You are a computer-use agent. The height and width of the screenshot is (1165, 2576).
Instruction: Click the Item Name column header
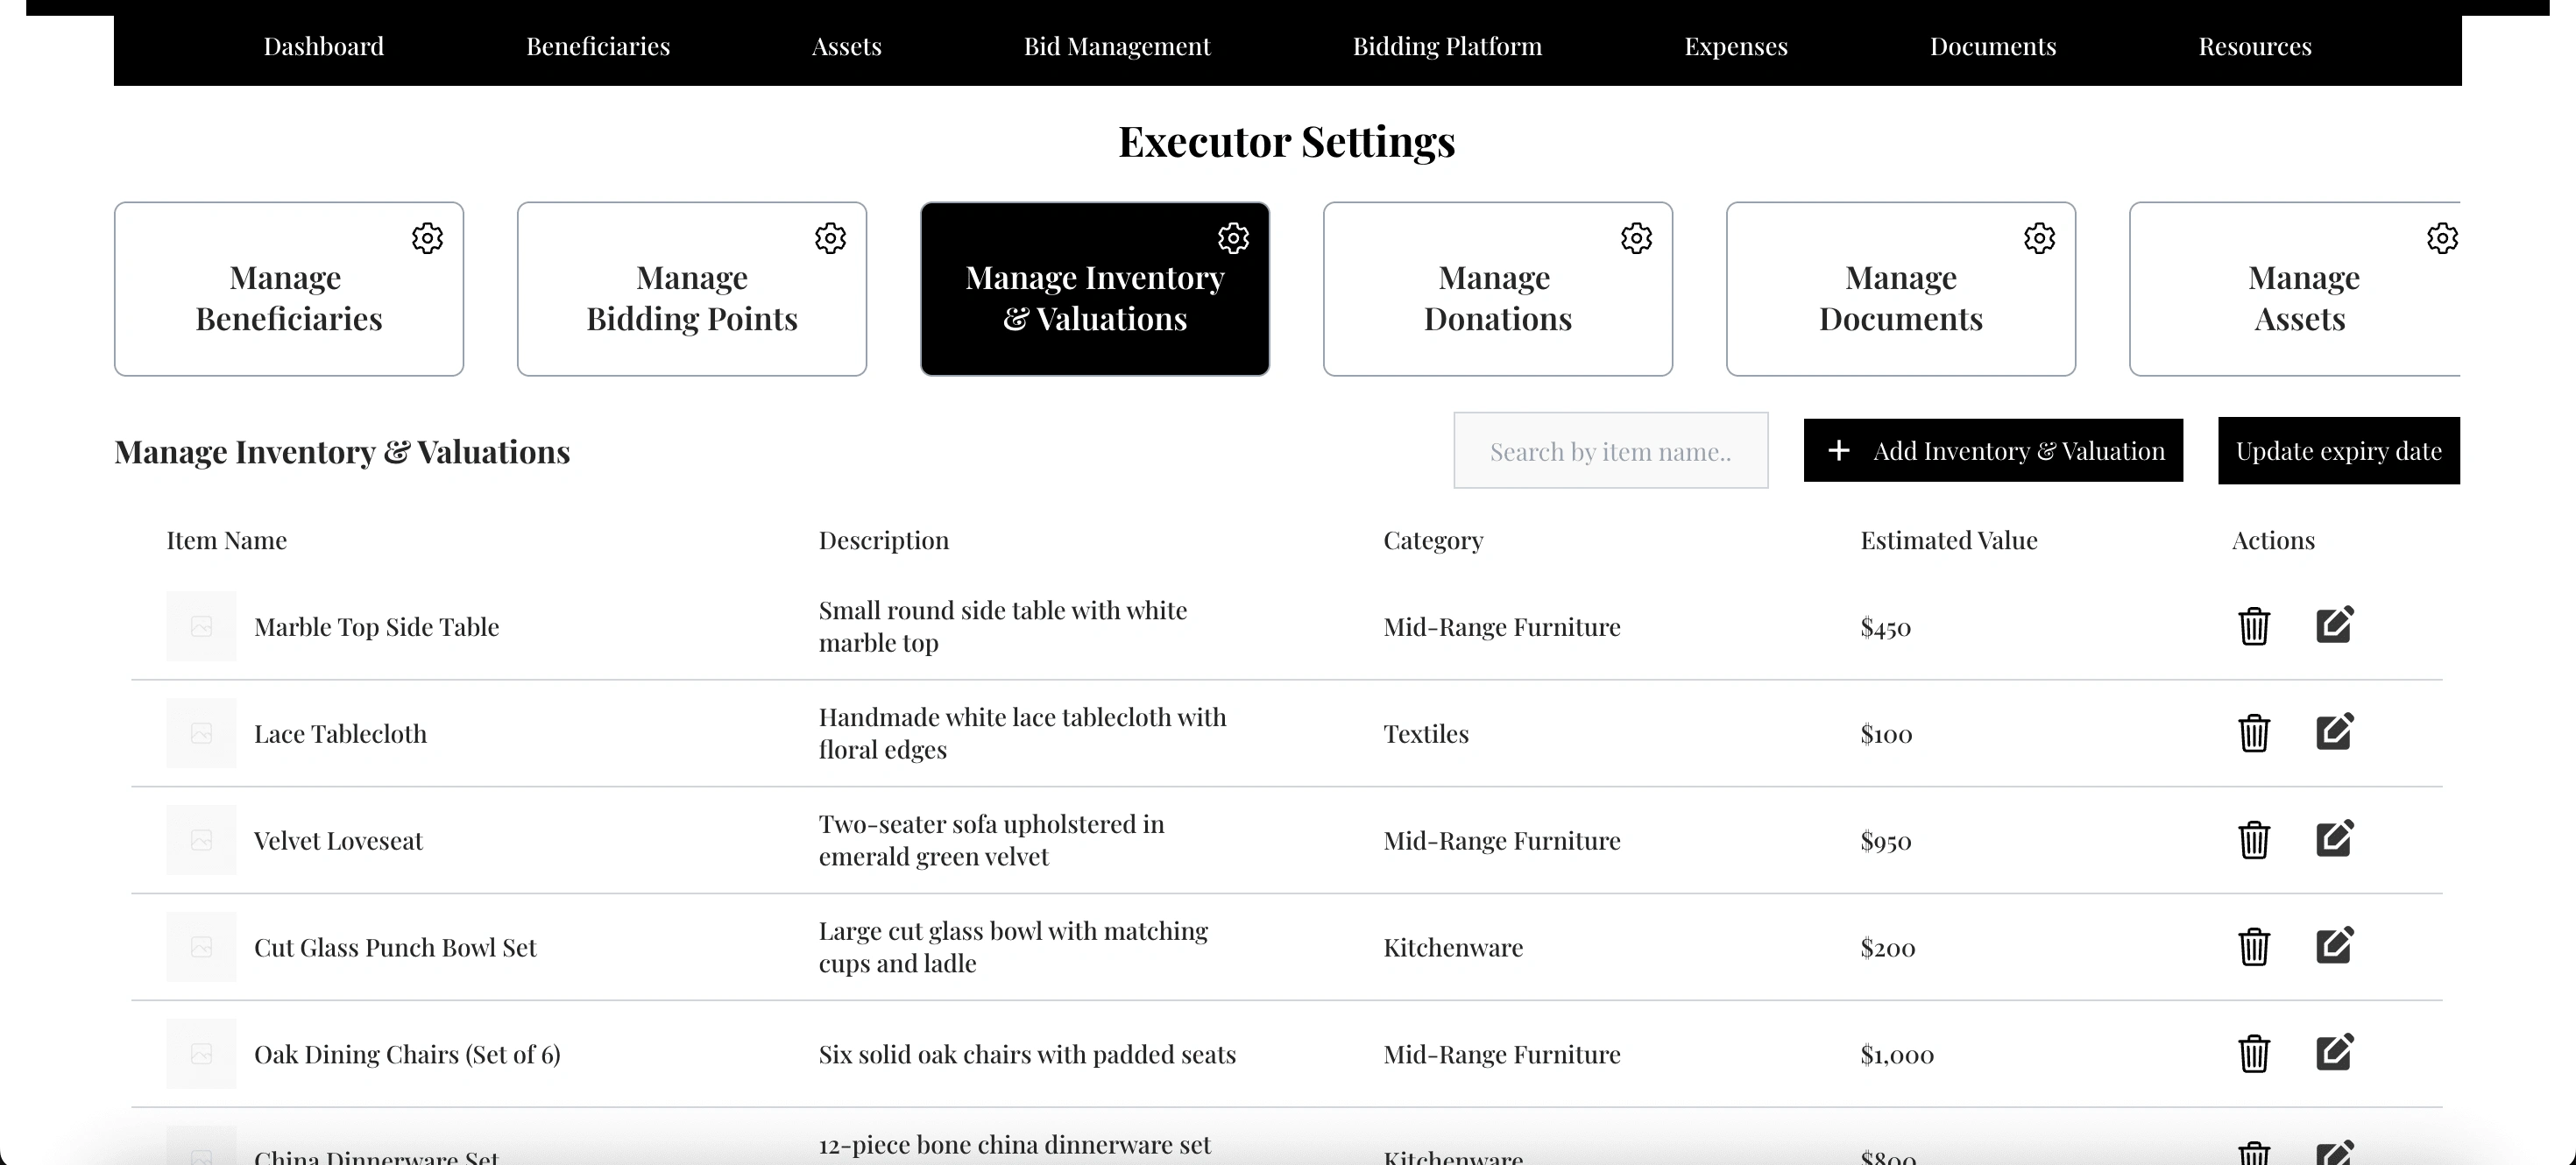226,541
